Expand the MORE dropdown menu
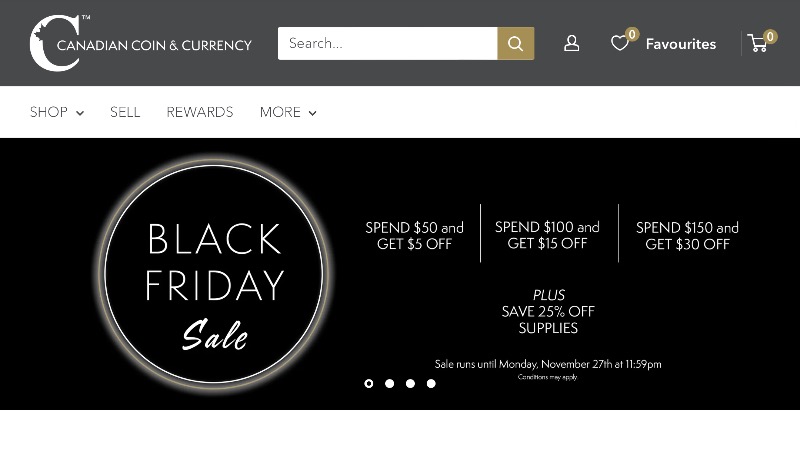The height and width of the screenshot is (451, 800). pyautogui.click(x=288, y=112)
